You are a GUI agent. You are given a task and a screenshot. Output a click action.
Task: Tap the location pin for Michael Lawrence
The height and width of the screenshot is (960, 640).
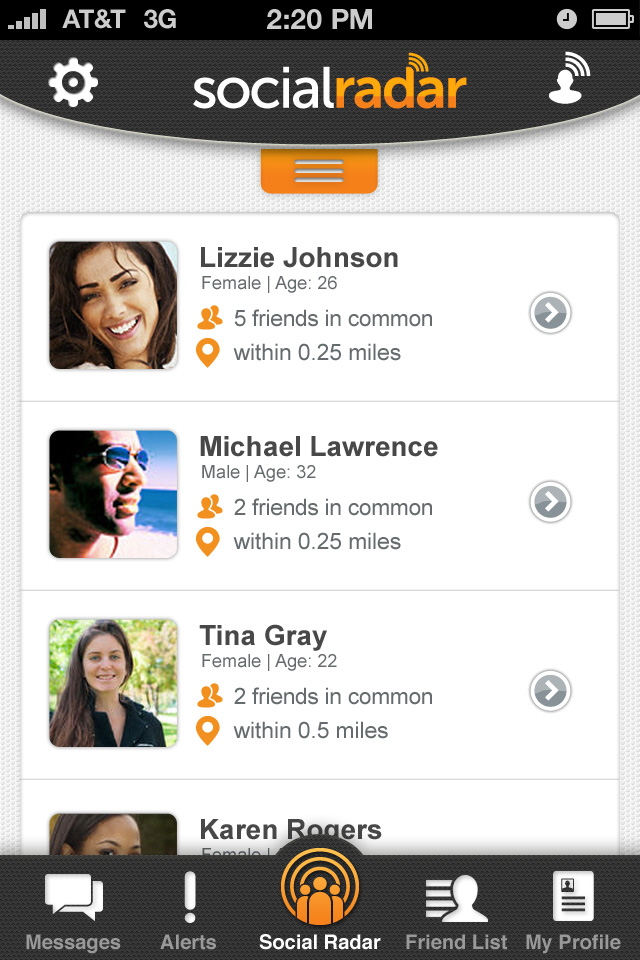coord(208,542)
